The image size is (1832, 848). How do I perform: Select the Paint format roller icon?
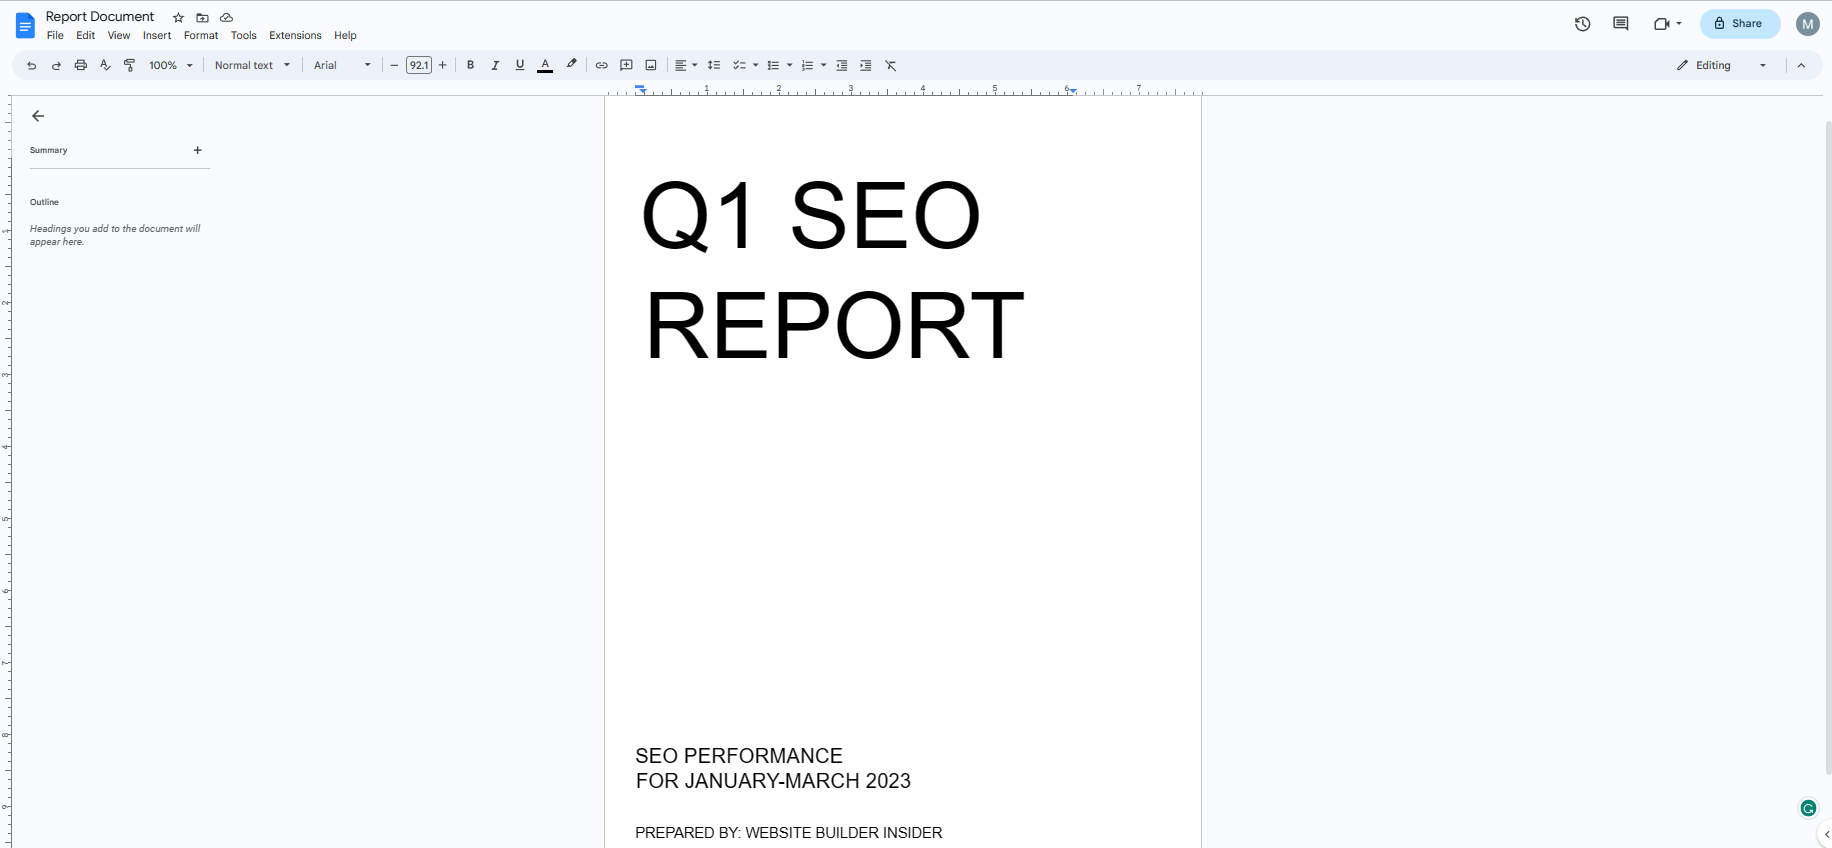pyautogui.click(x=129, y=65)
